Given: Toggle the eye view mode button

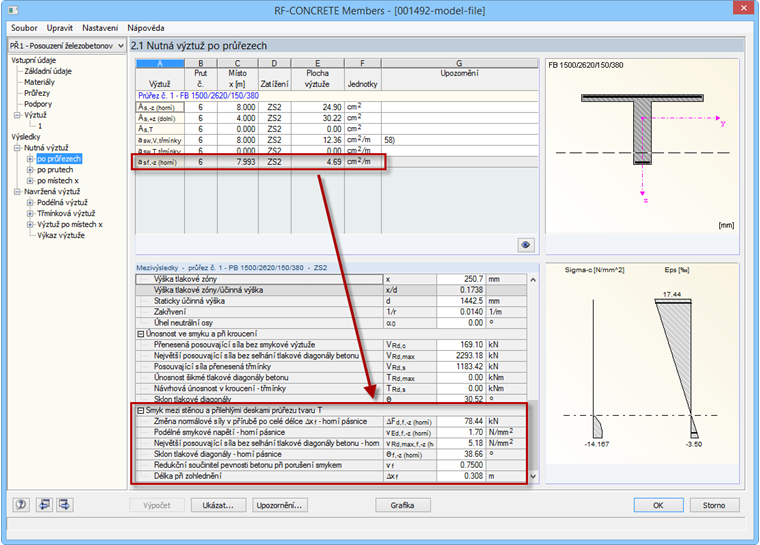Looking at the screenshot, I should point(526,244).
